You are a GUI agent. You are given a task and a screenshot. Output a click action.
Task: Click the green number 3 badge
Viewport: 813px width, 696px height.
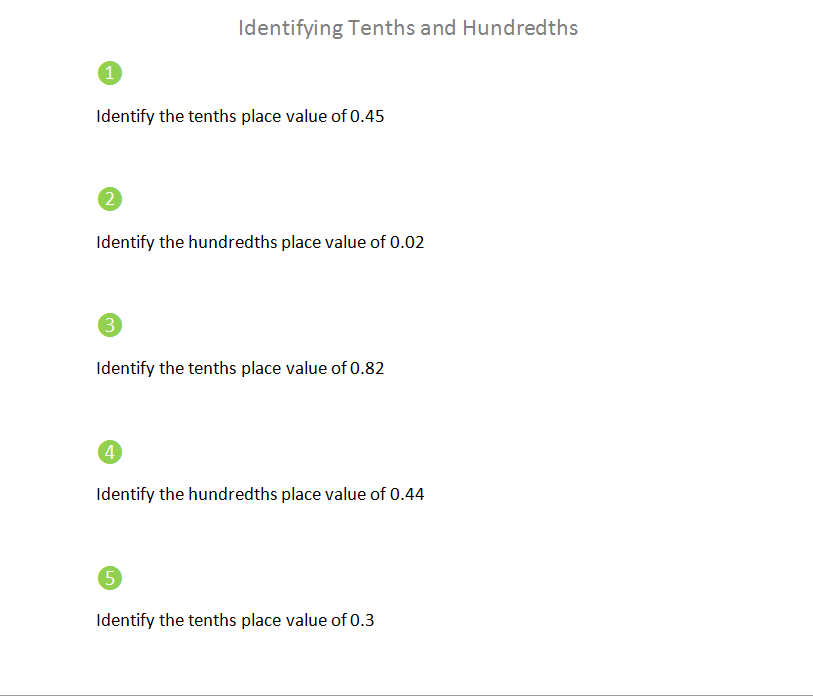coord(110,325)
